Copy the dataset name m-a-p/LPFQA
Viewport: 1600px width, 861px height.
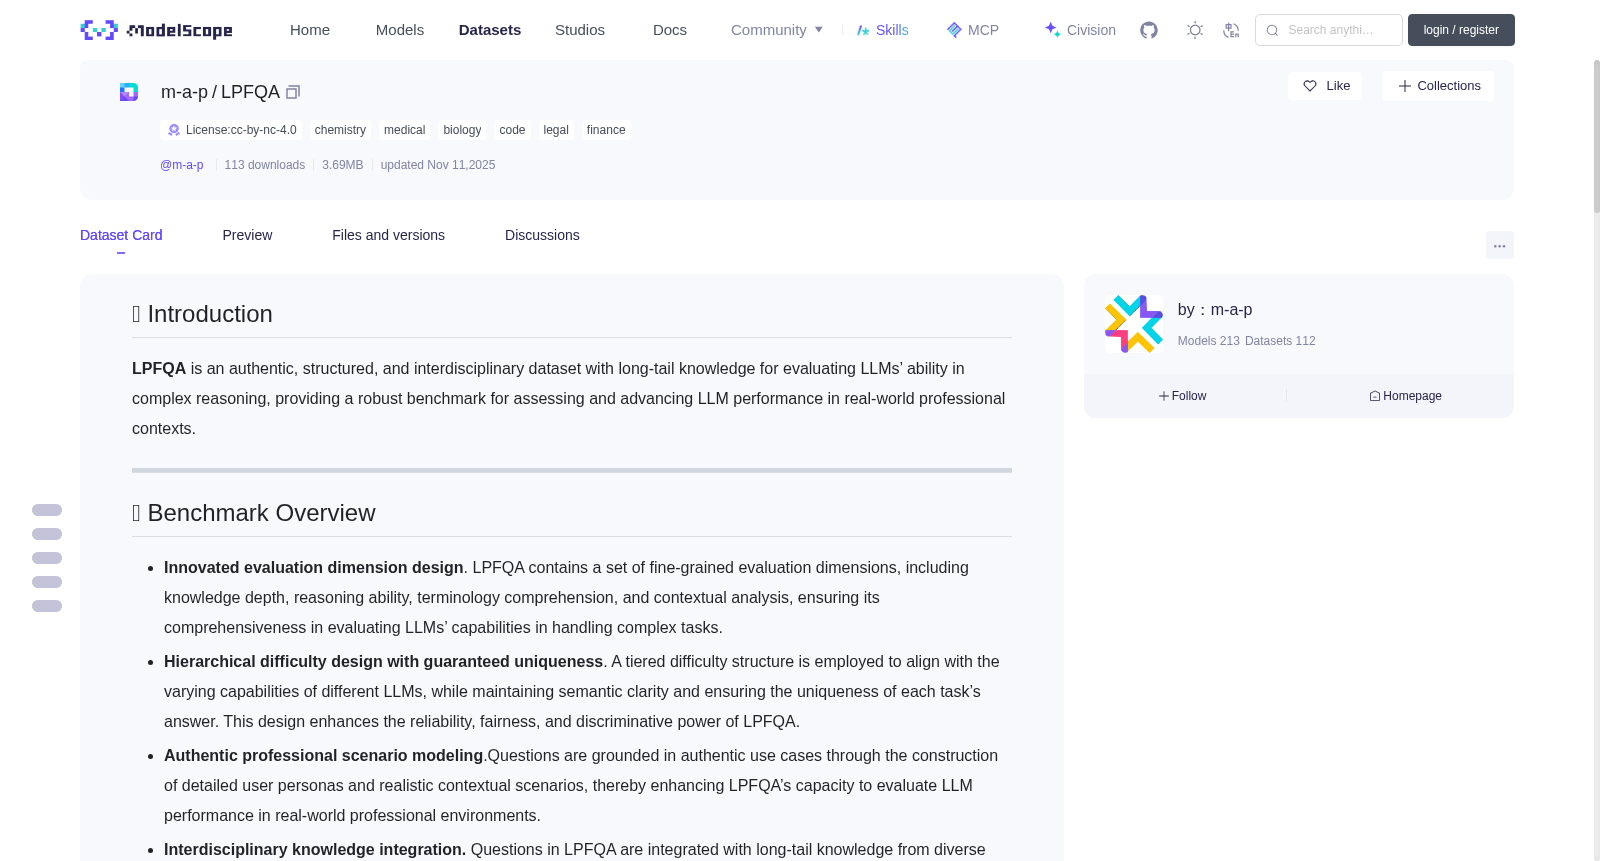[293, 92]
